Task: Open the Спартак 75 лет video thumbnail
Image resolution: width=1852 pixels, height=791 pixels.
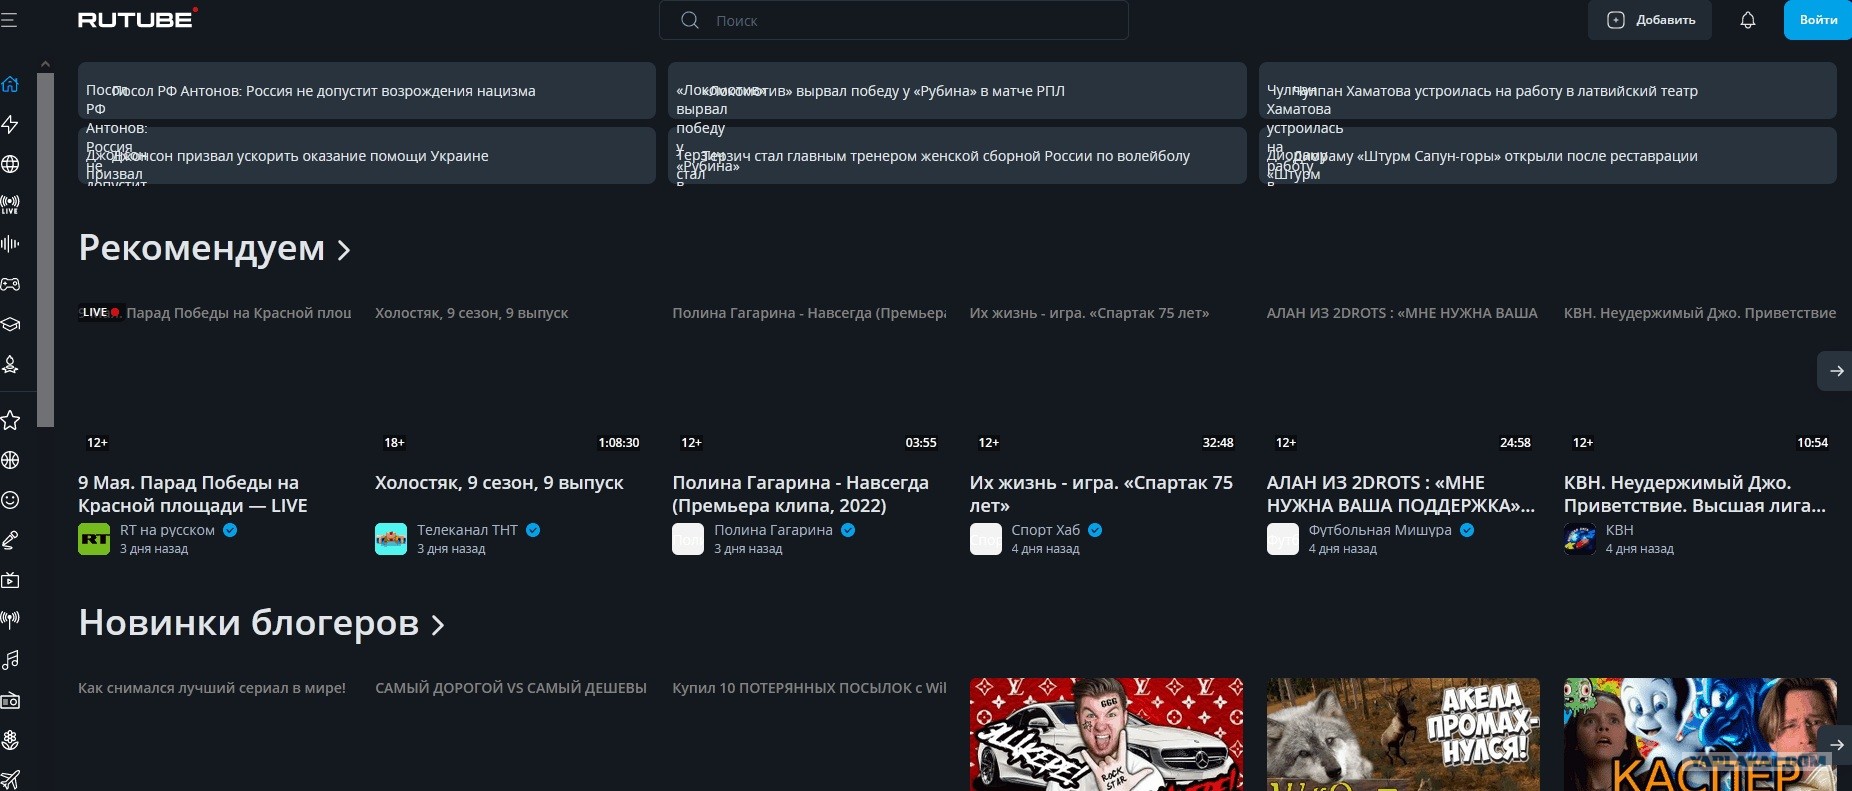Action: coord(1106,380)
